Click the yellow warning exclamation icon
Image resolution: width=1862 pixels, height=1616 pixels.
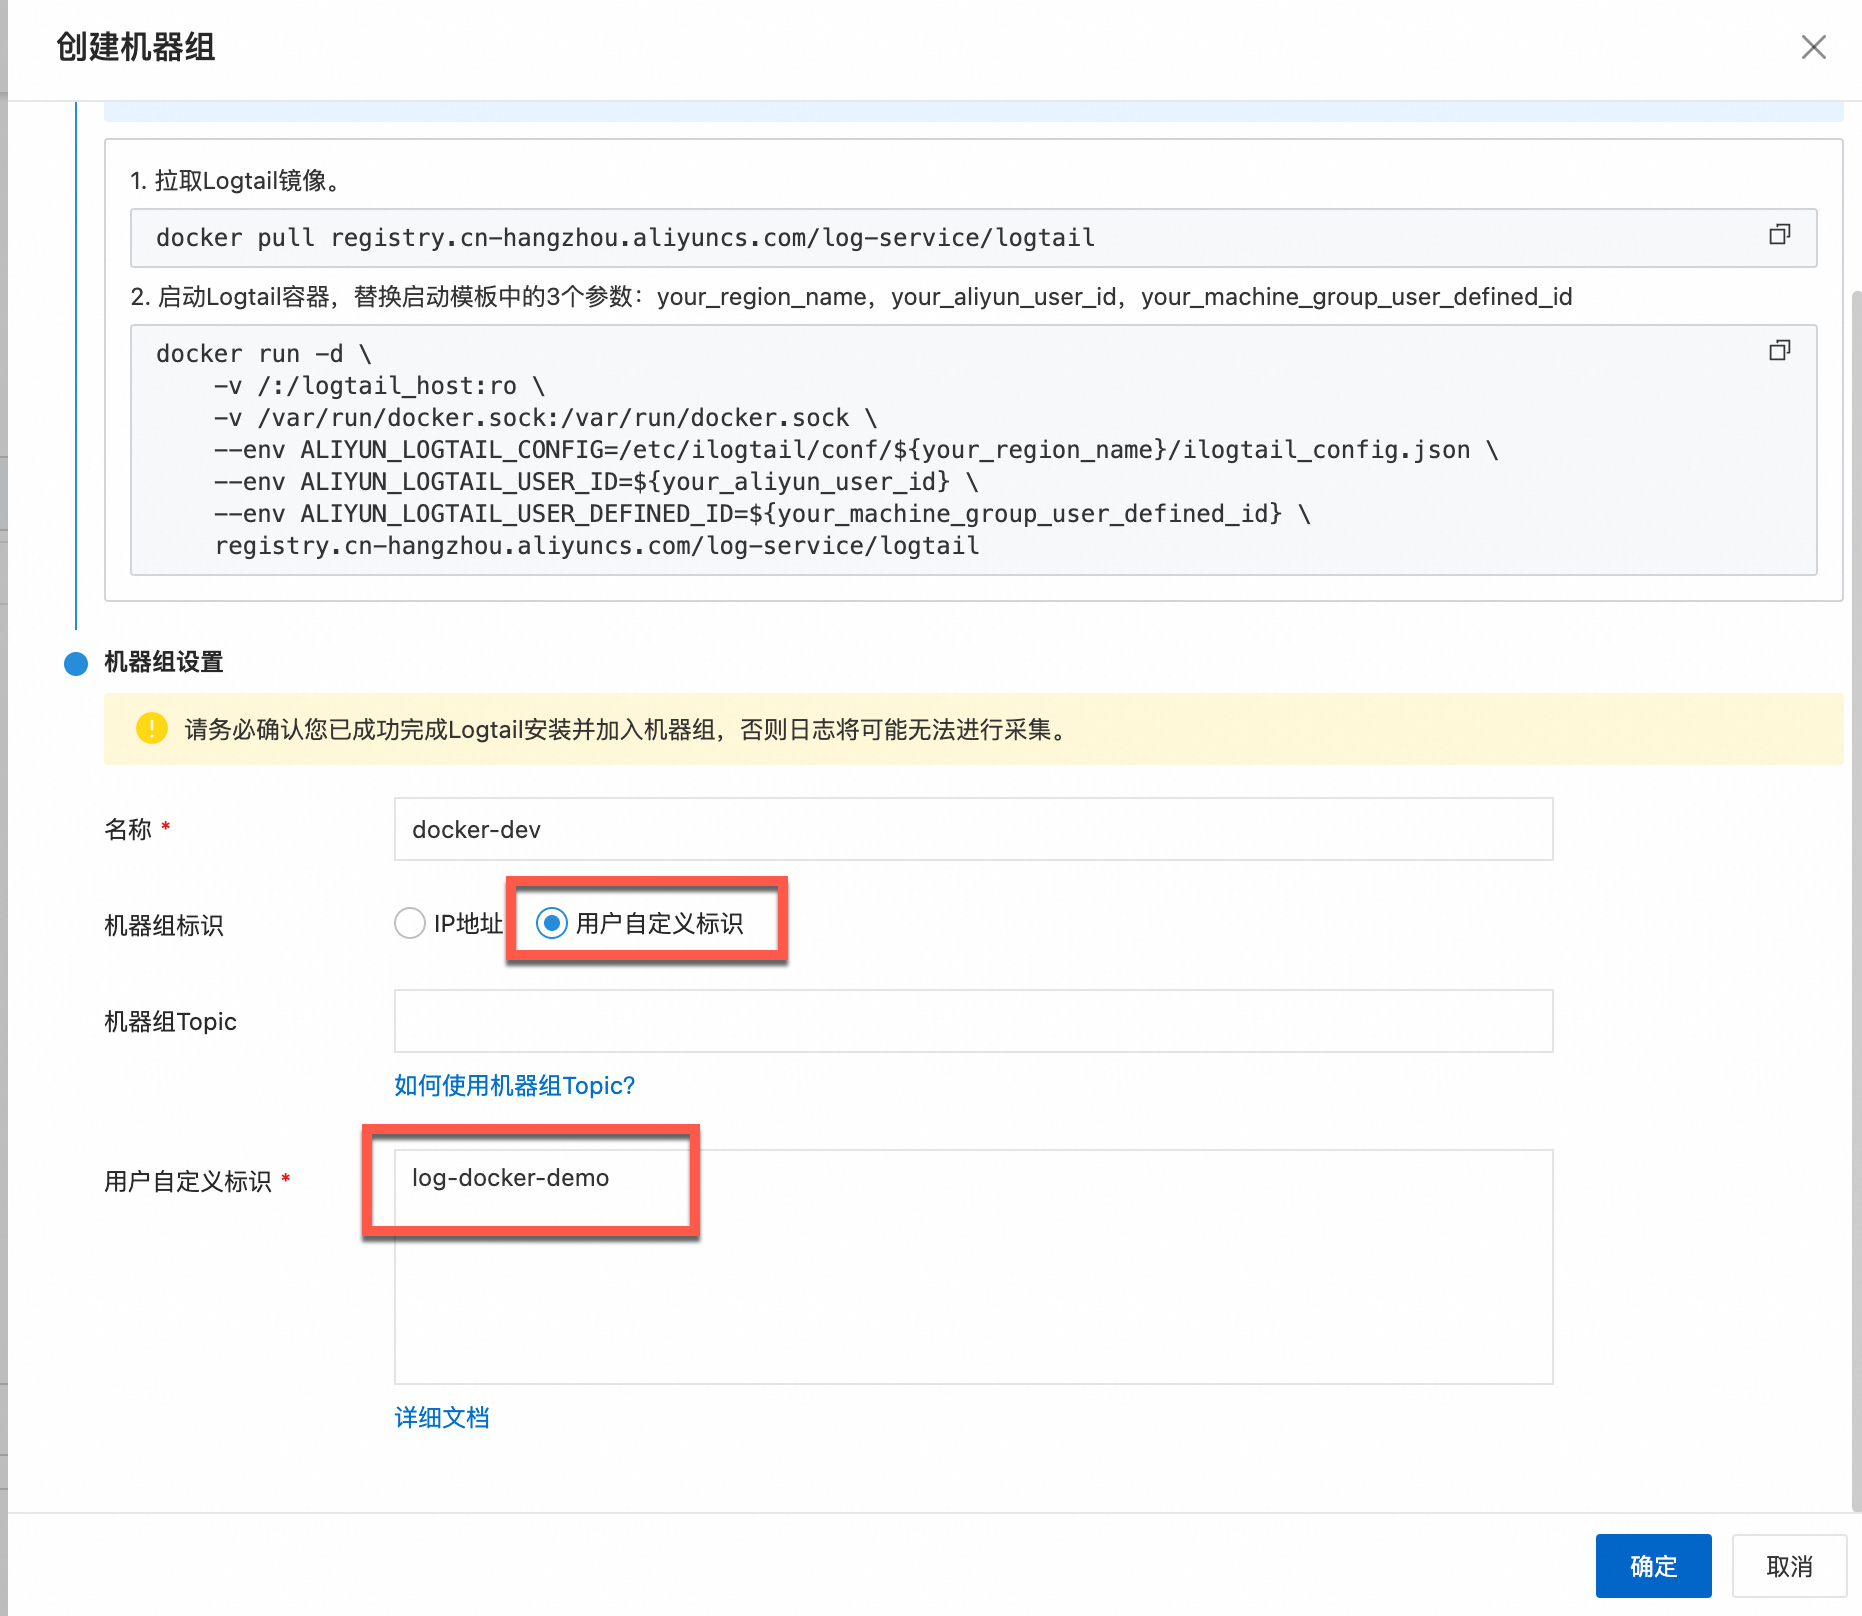[151, 728]
